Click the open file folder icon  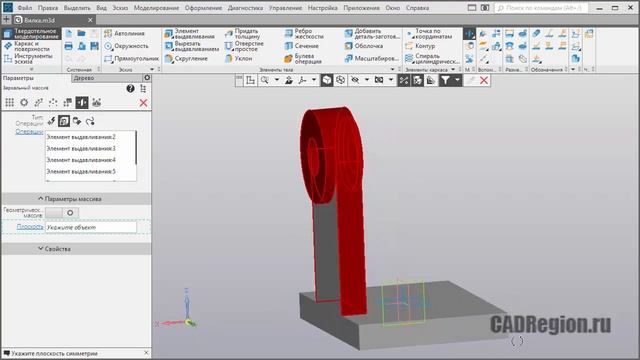82,33
